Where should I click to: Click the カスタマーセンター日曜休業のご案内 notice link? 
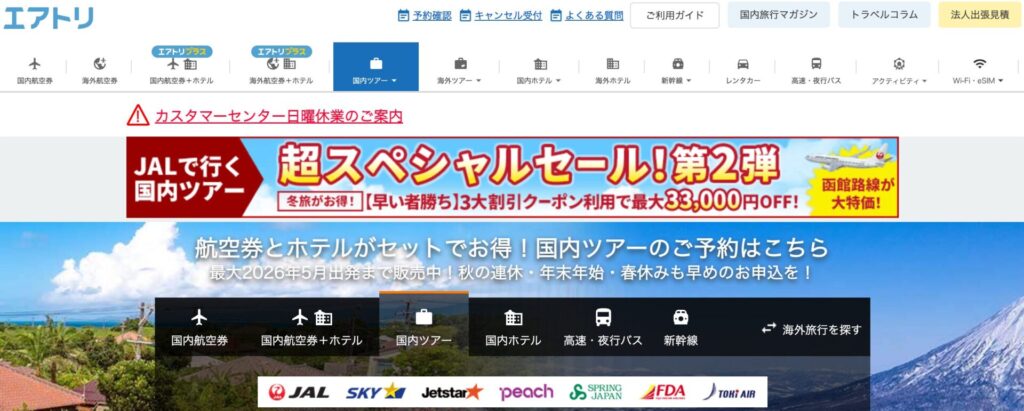[x=278, y=116]
